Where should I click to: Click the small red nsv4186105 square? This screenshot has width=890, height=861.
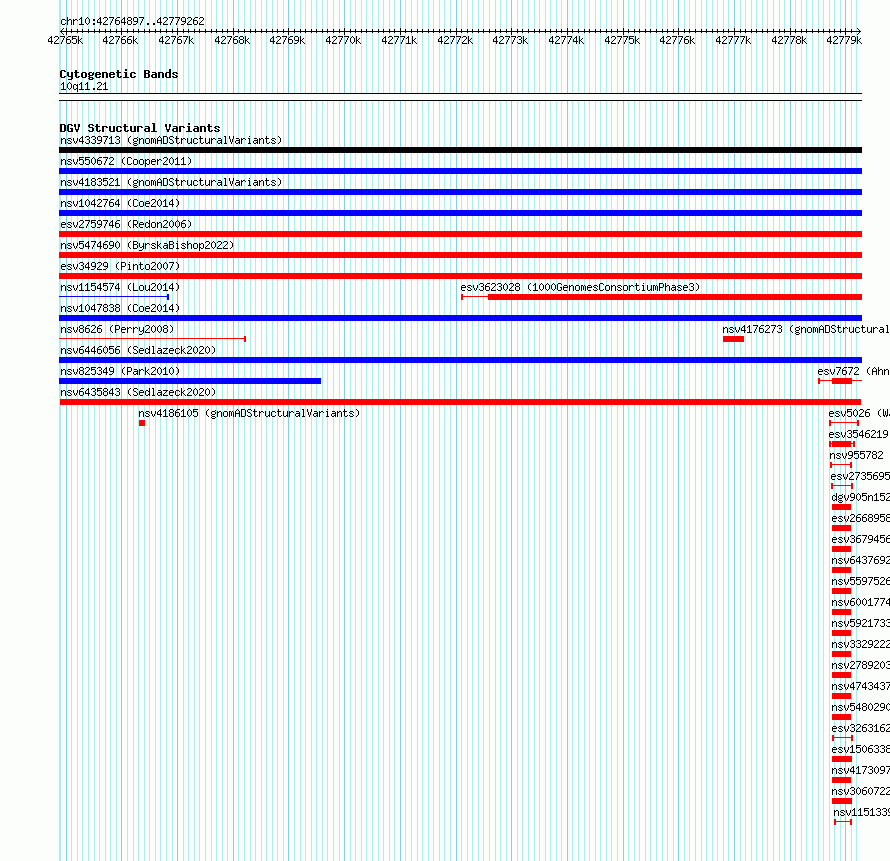click(142, 423)
